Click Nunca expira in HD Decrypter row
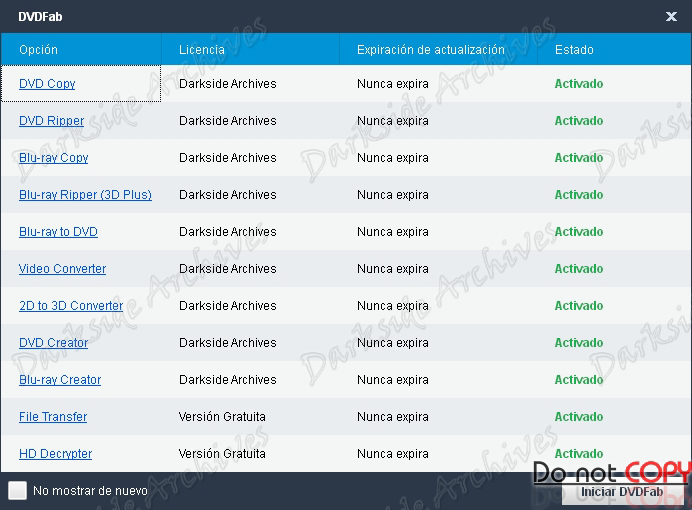Screen dimensions: 692x510 393,454
